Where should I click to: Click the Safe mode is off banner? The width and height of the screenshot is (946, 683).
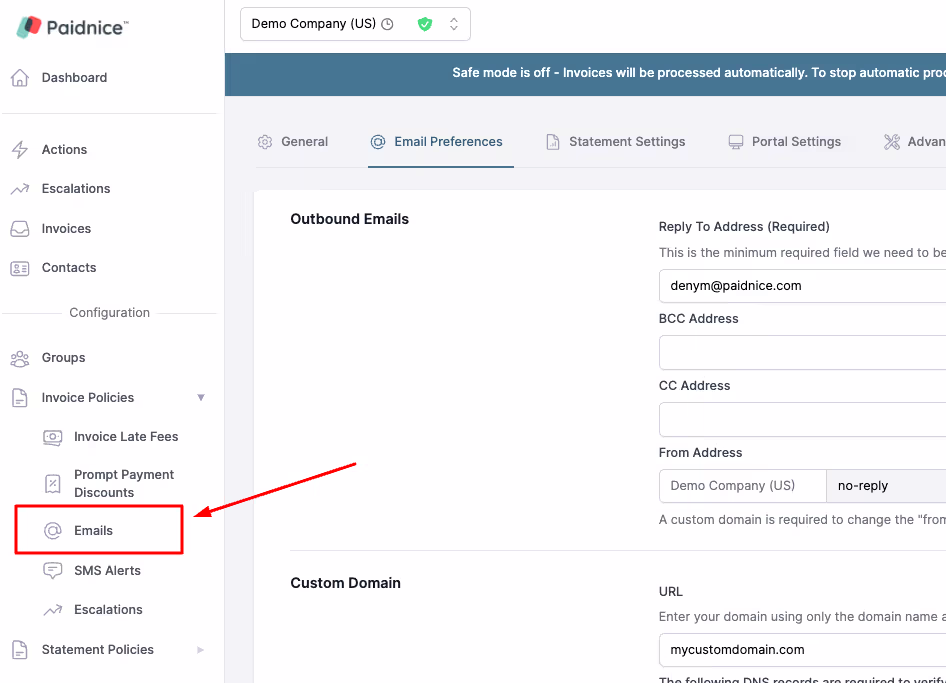pos(585,74)
